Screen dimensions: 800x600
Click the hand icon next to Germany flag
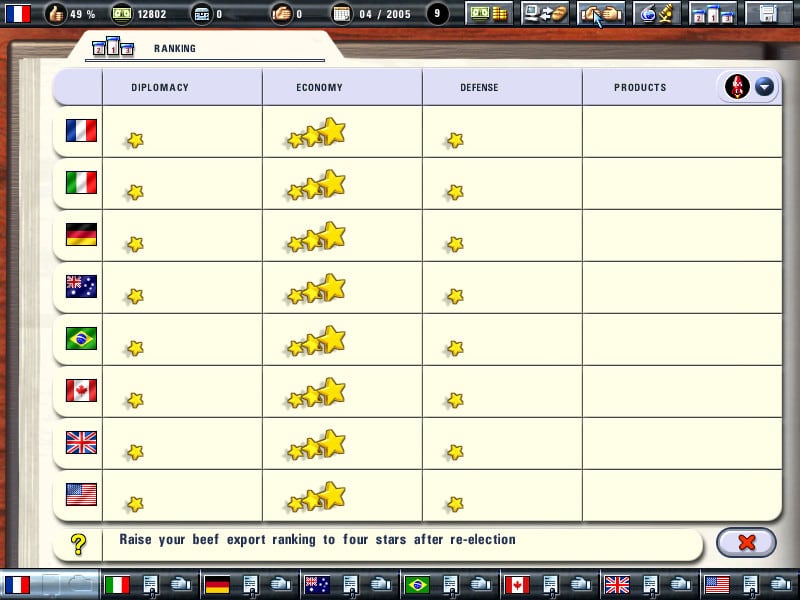point(280,584)
